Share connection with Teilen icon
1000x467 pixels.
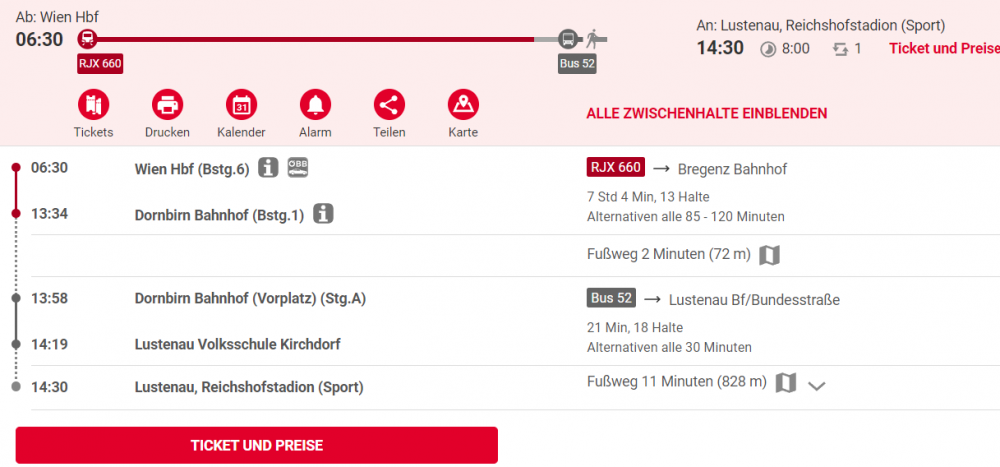(x=389, y=105)
